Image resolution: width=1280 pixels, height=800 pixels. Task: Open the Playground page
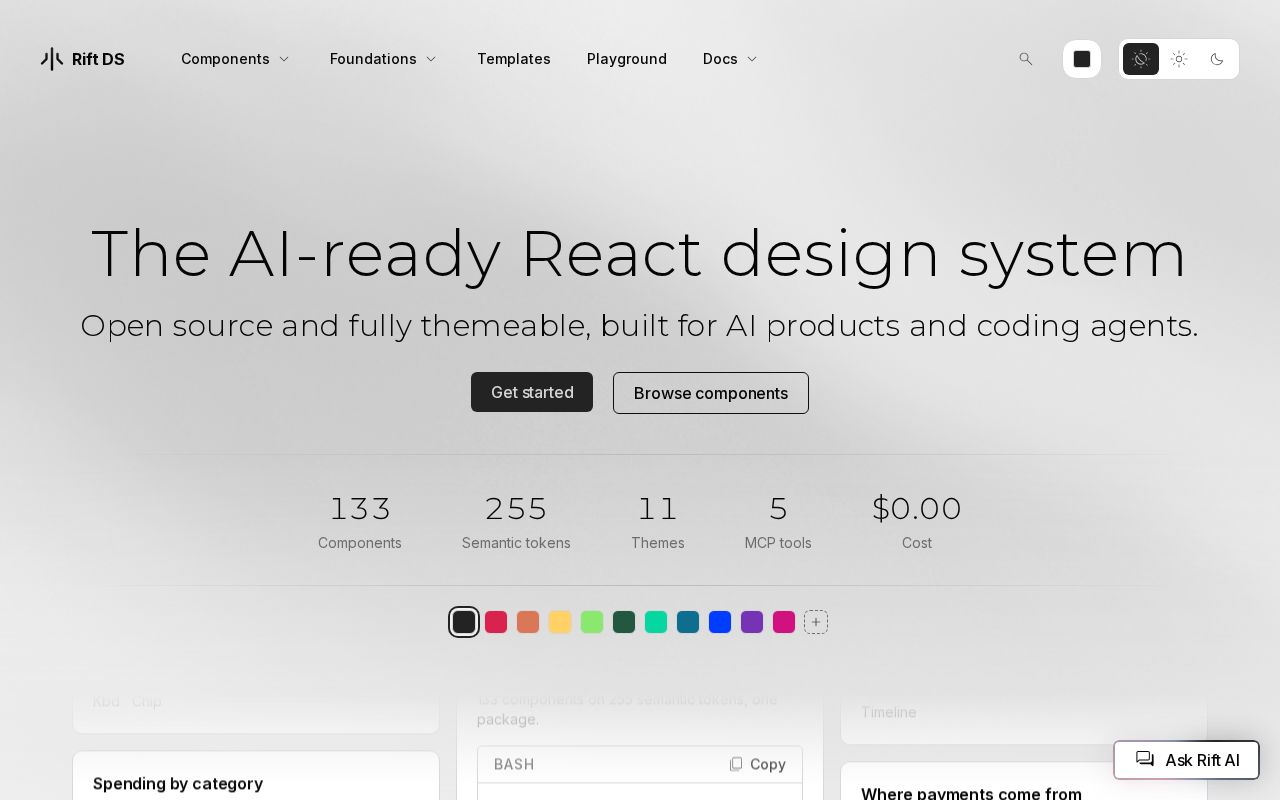[627, 59]
